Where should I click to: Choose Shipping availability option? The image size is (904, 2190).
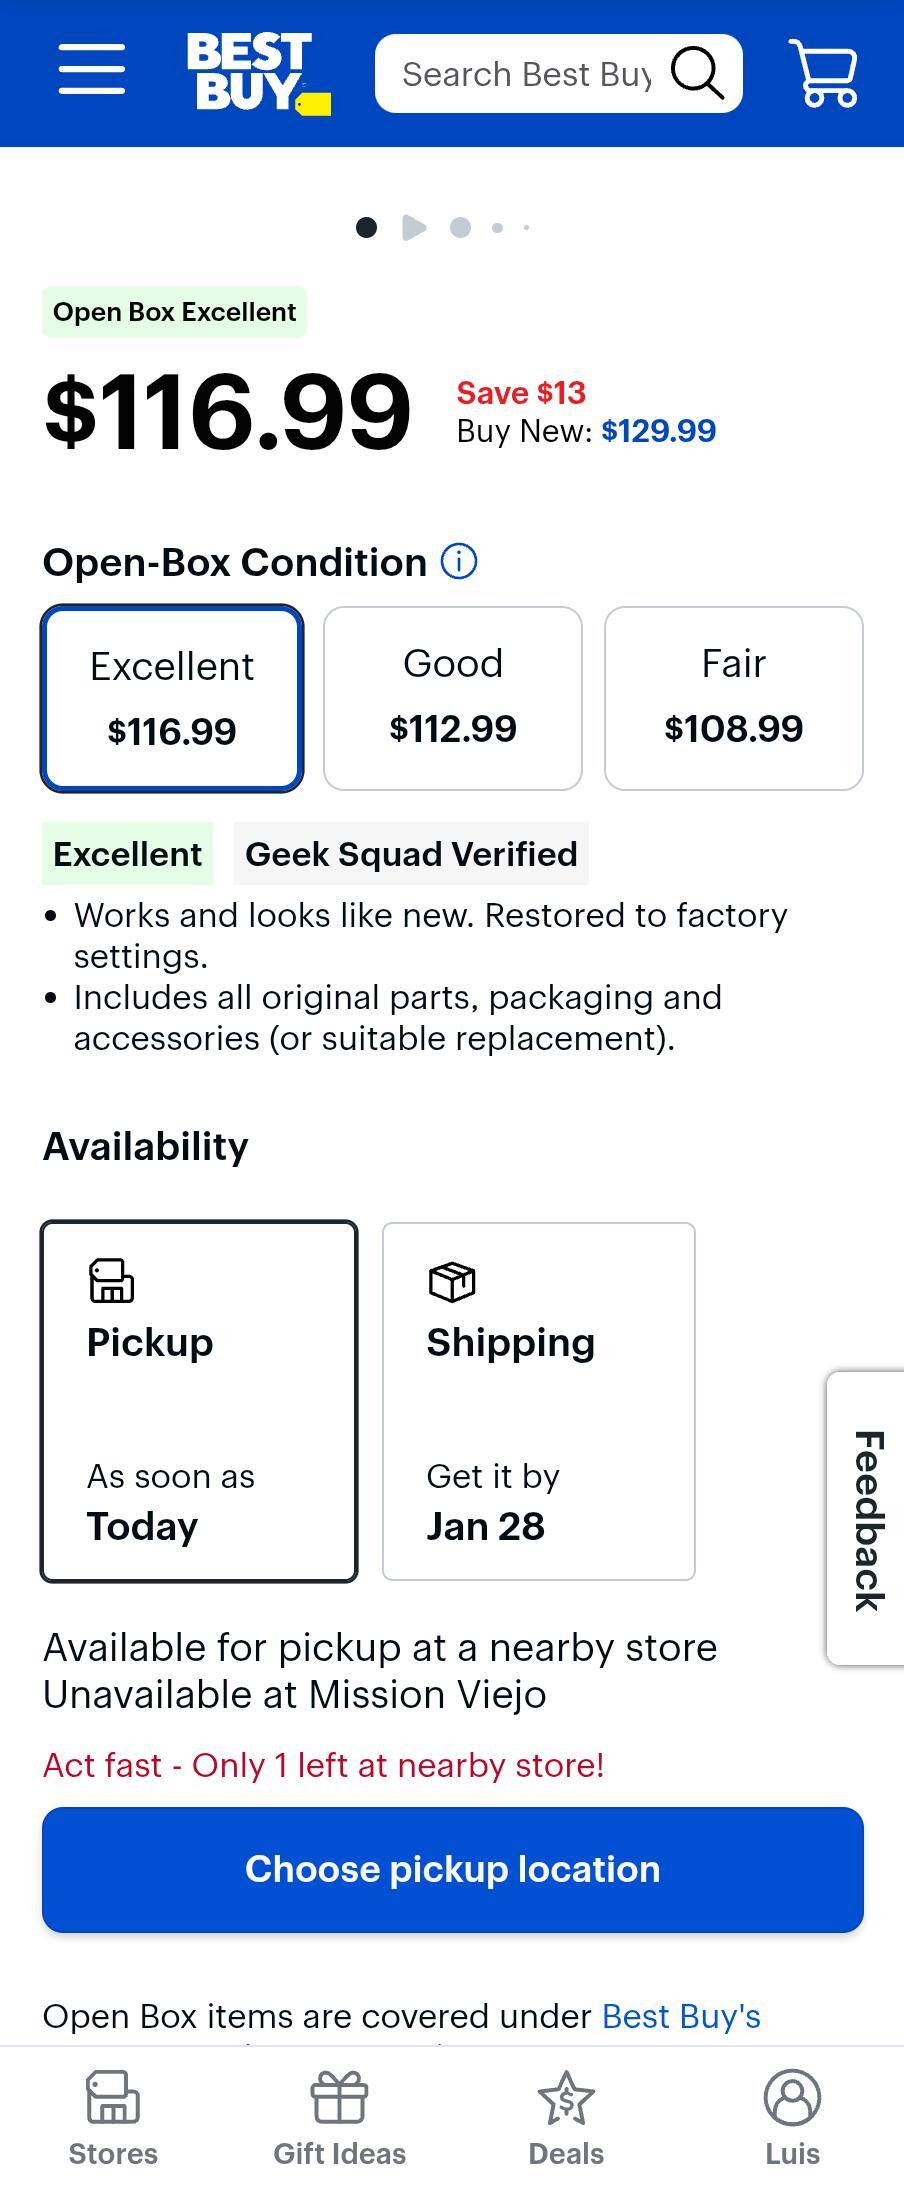click(539, 1401)
